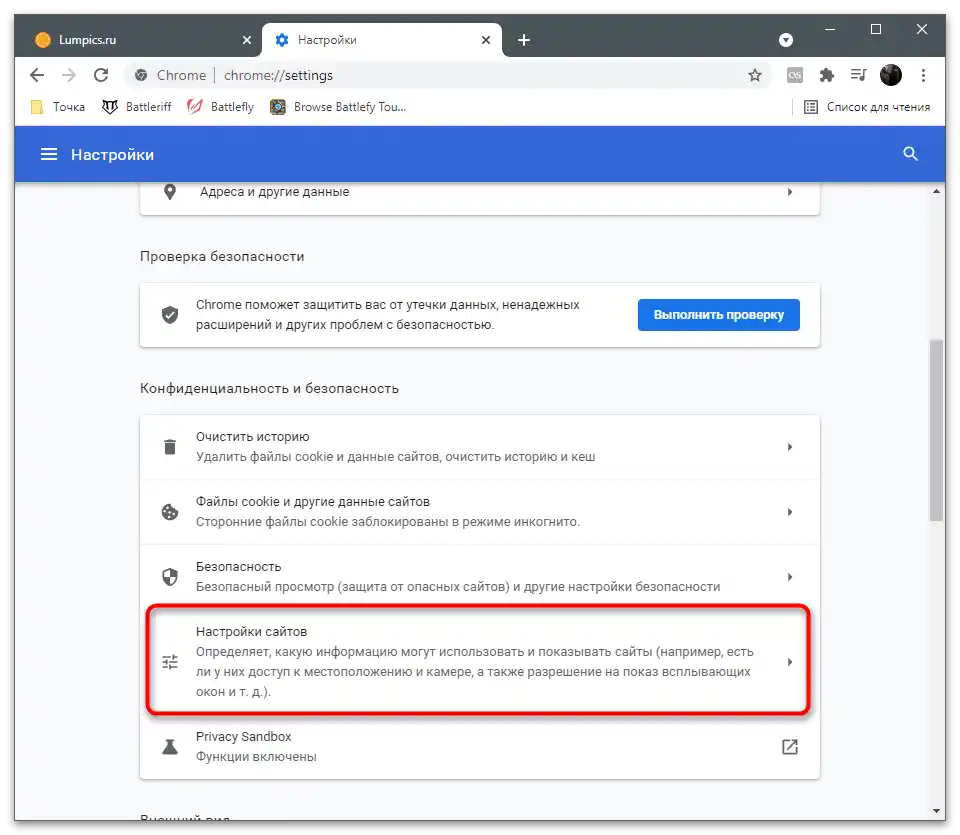Open Список для чтения reading list
This screenshot has width=960, height=835.
click(x=867, y=107)
